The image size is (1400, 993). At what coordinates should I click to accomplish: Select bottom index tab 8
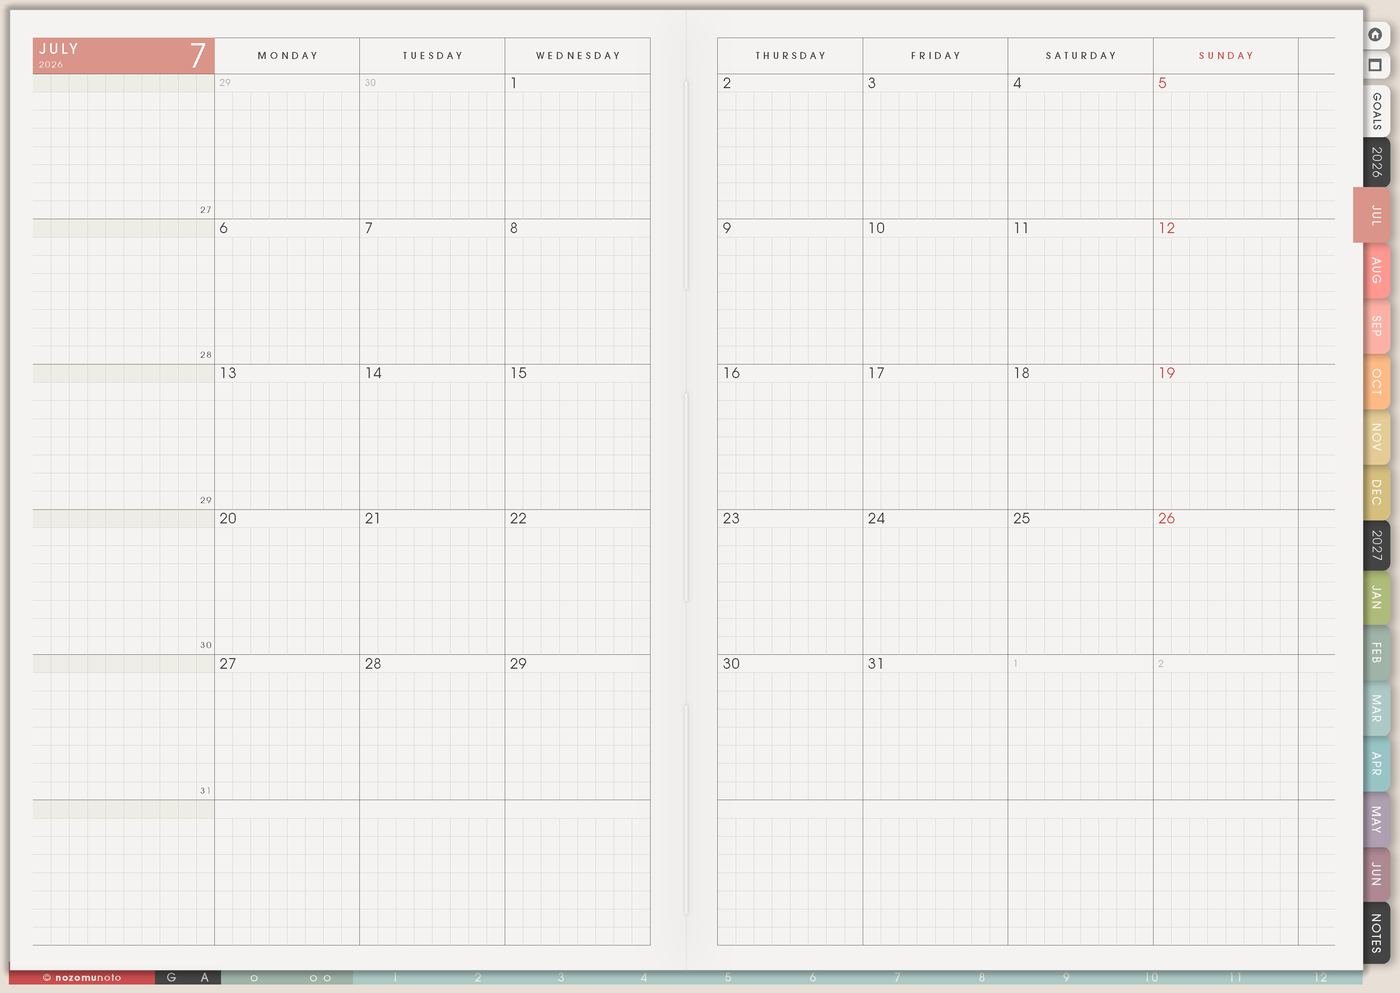pyautogui.click(x=982, y=977)
